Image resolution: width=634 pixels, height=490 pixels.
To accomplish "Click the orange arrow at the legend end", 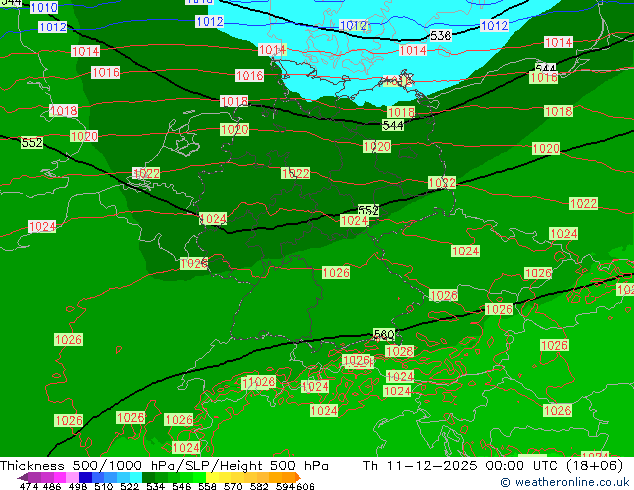I will (x=298, y=477).
